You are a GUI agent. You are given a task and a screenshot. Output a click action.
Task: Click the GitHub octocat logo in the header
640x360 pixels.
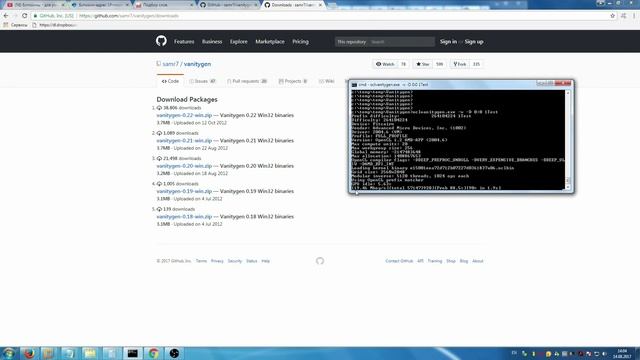point(161,41)
